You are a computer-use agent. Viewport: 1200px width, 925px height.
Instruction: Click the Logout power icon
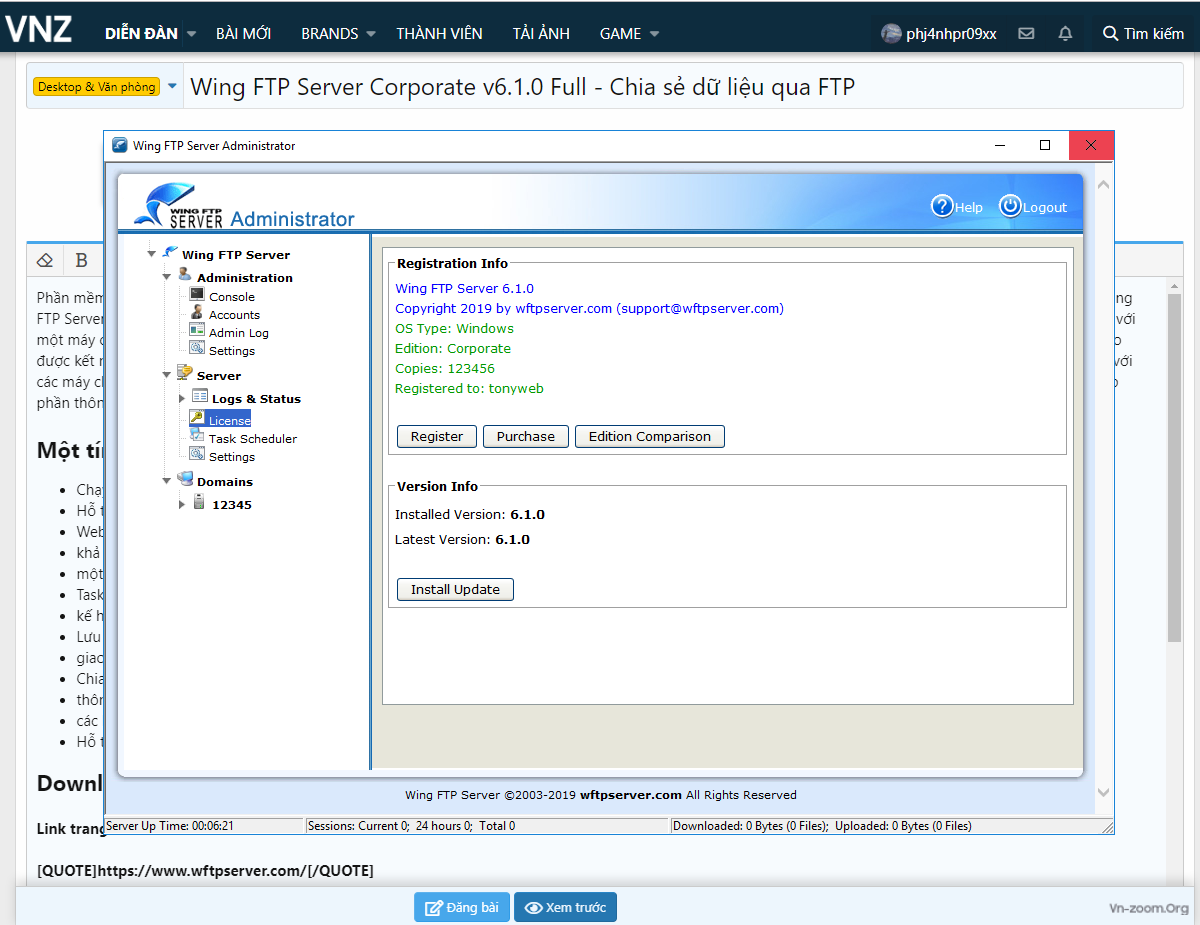point(1010,206)
